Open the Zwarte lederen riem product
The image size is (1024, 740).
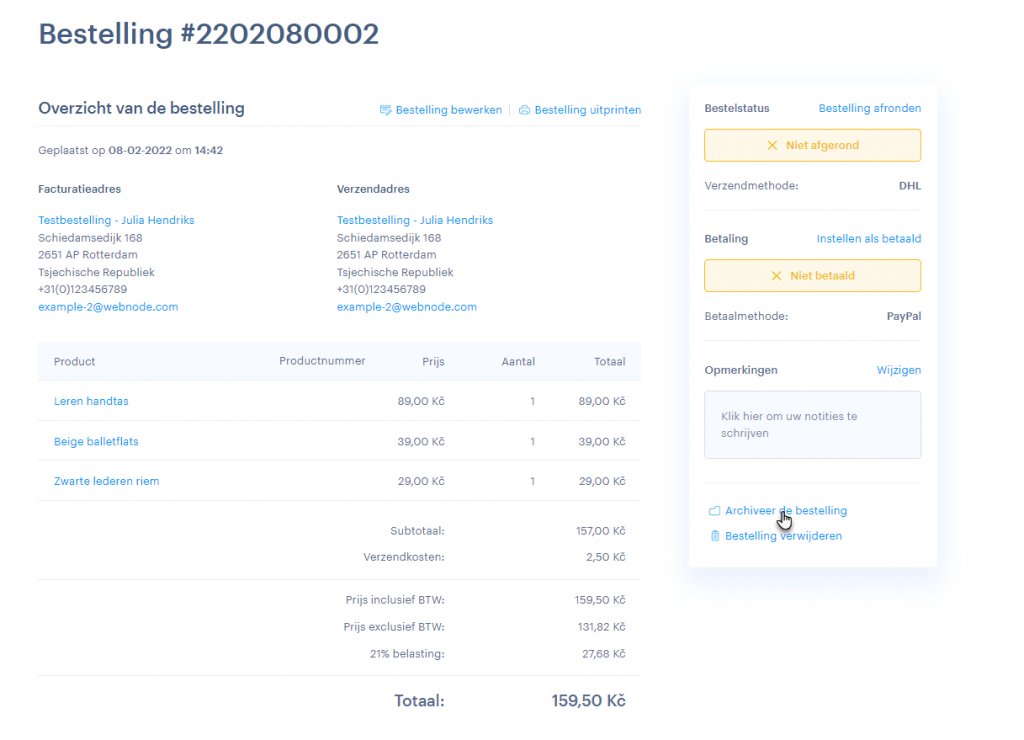coord(106,481)
